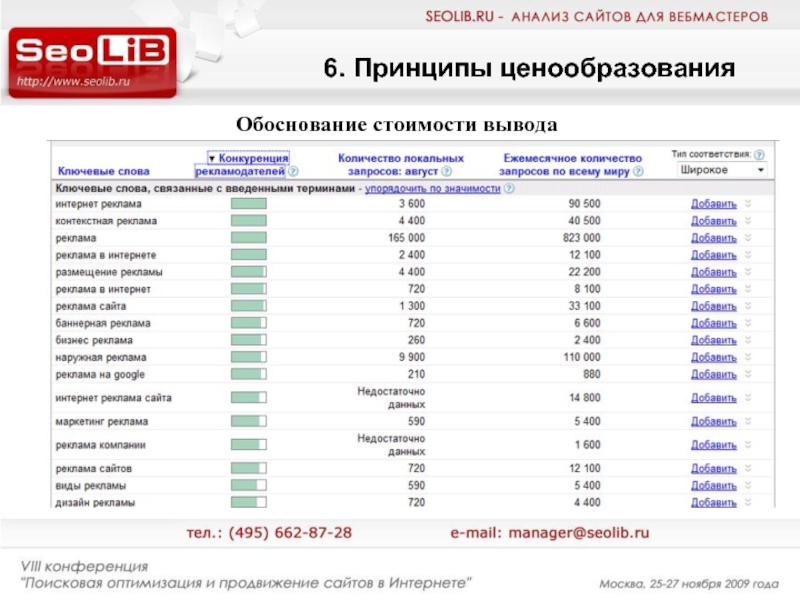Screen dimensions: 800x600
Task: Sort by Конкуренция рекламодателей column header
Action: [243, 164]
